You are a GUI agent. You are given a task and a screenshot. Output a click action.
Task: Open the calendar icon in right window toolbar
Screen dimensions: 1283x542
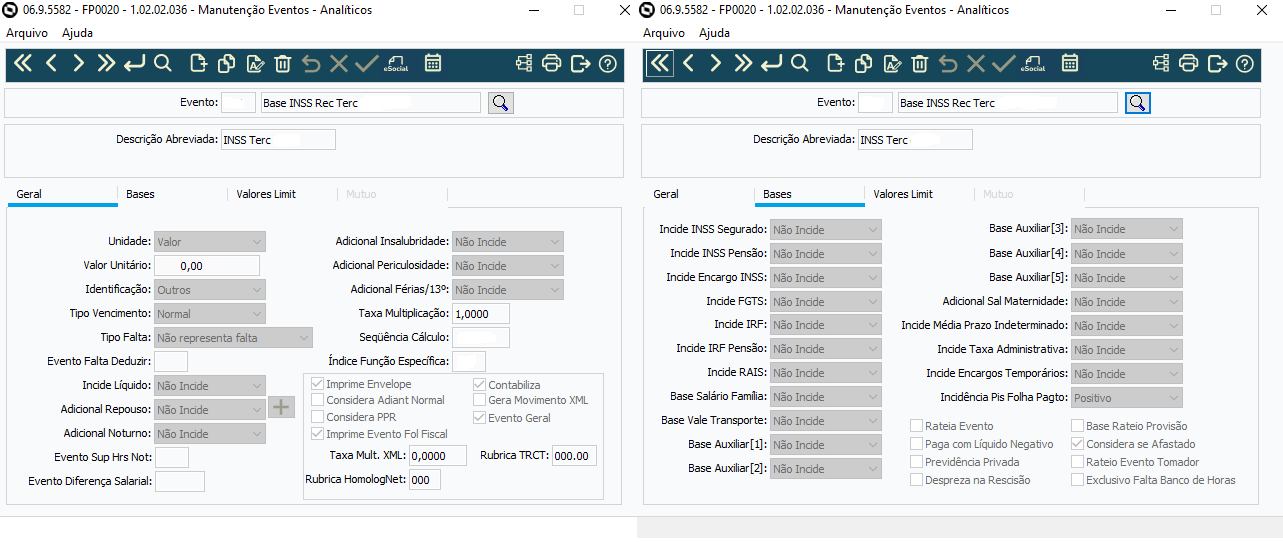pyautogui.click(x=1069, y=64)
